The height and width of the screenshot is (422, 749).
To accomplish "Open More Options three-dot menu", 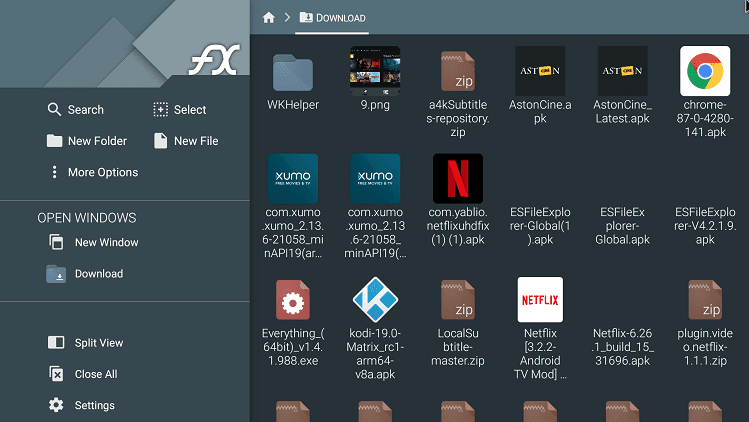I will point(54,172).
